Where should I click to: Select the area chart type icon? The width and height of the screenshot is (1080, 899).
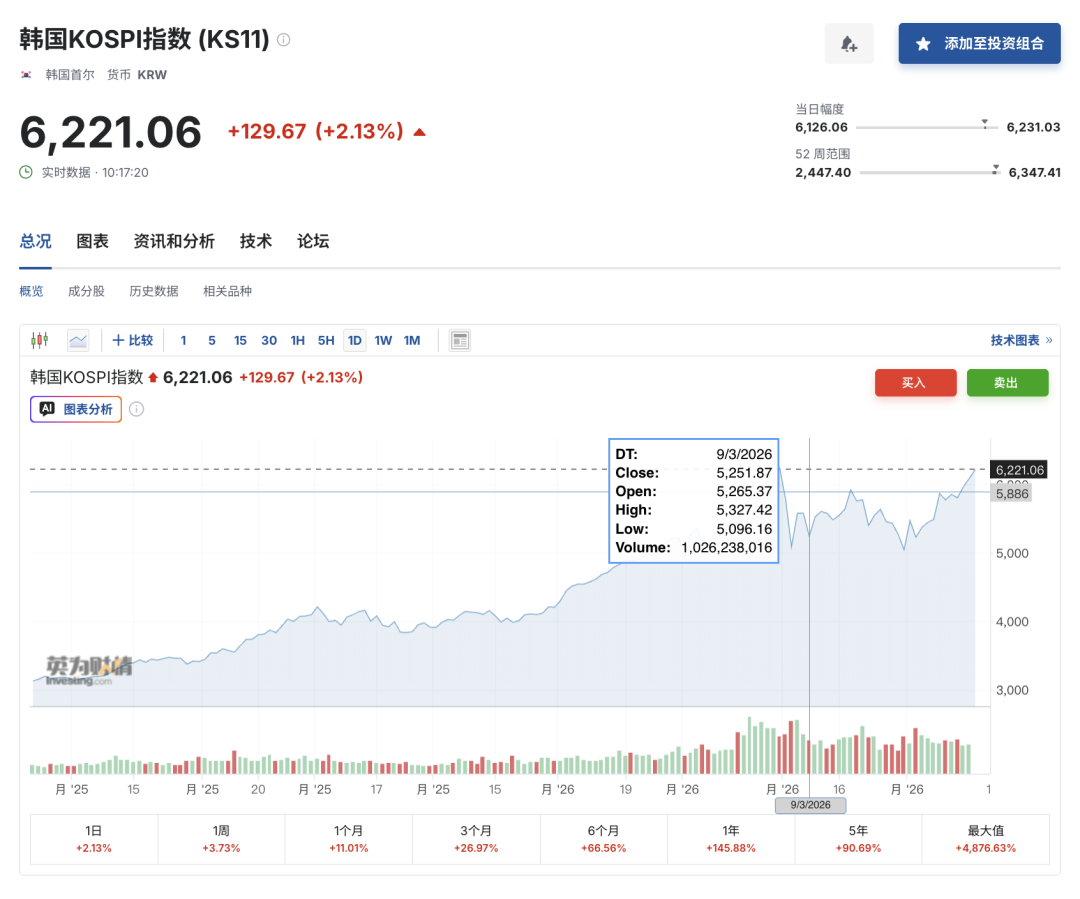[x=78, y=341]
